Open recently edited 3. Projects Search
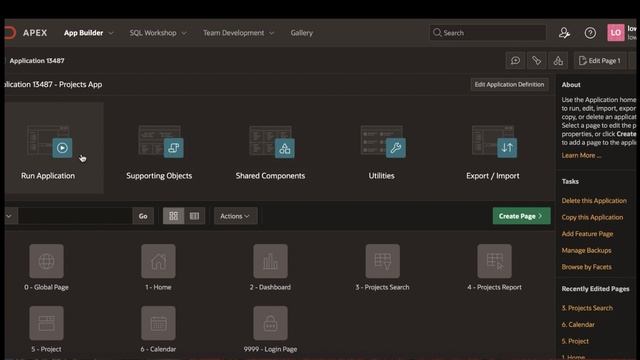 point(587,308)
